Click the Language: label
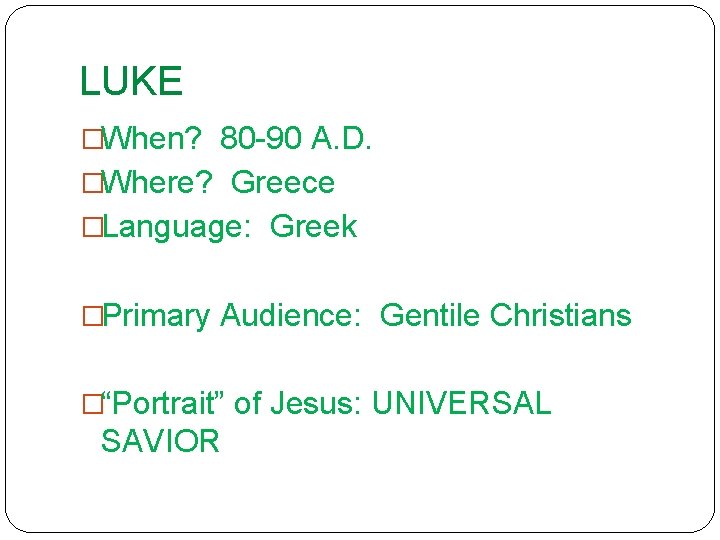720x540 pixels. 177,227
